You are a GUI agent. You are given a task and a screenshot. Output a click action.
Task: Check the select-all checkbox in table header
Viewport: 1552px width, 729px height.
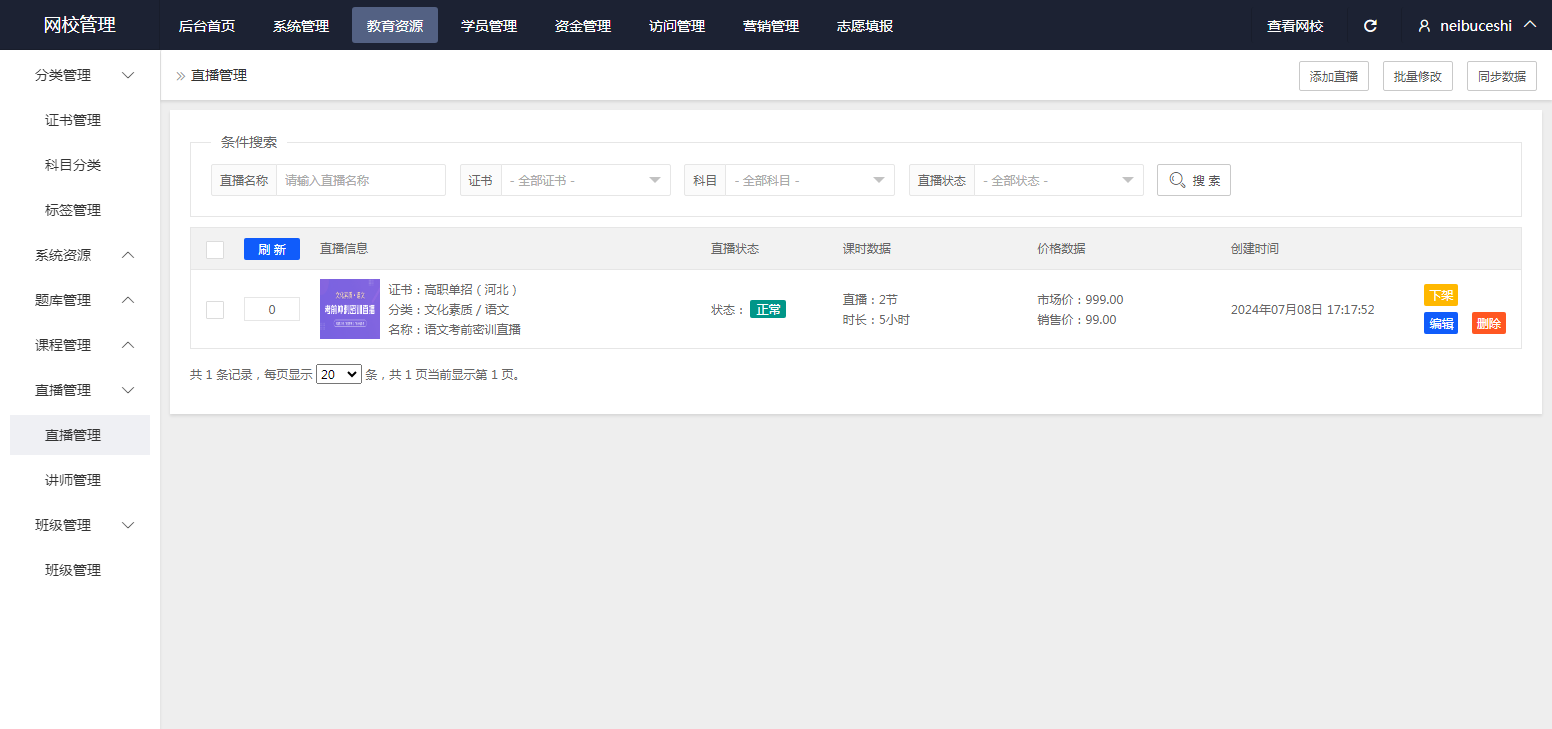(215, 250)
